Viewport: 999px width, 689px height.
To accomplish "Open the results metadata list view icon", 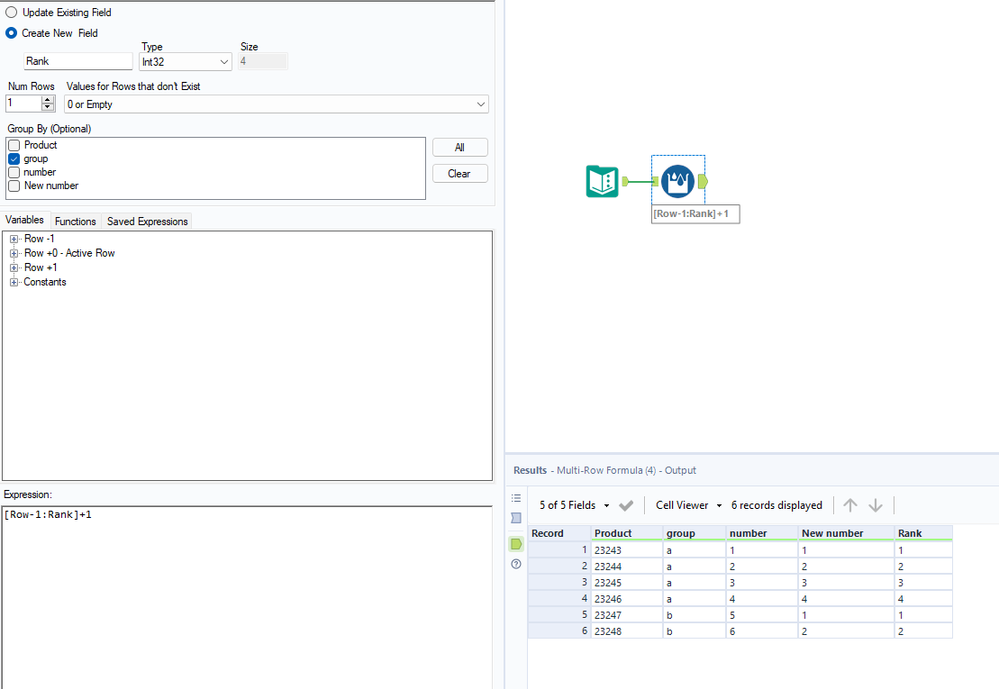I will coord(516,498).
